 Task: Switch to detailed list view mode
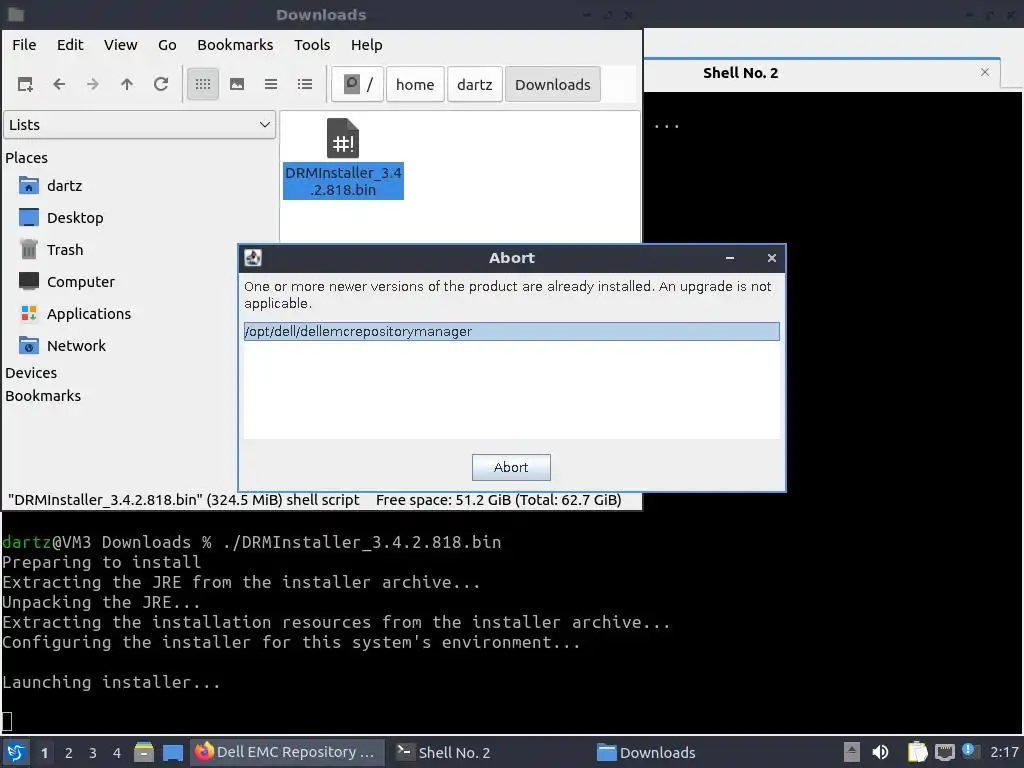pyautogui.click(x=305, y=84)
